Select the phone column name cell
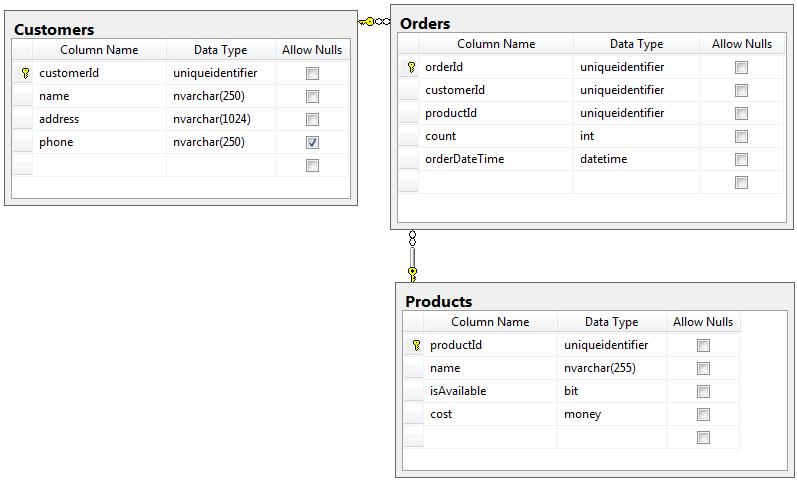The height and width of the screenshot is (487, 797). [x=99, y=142]
